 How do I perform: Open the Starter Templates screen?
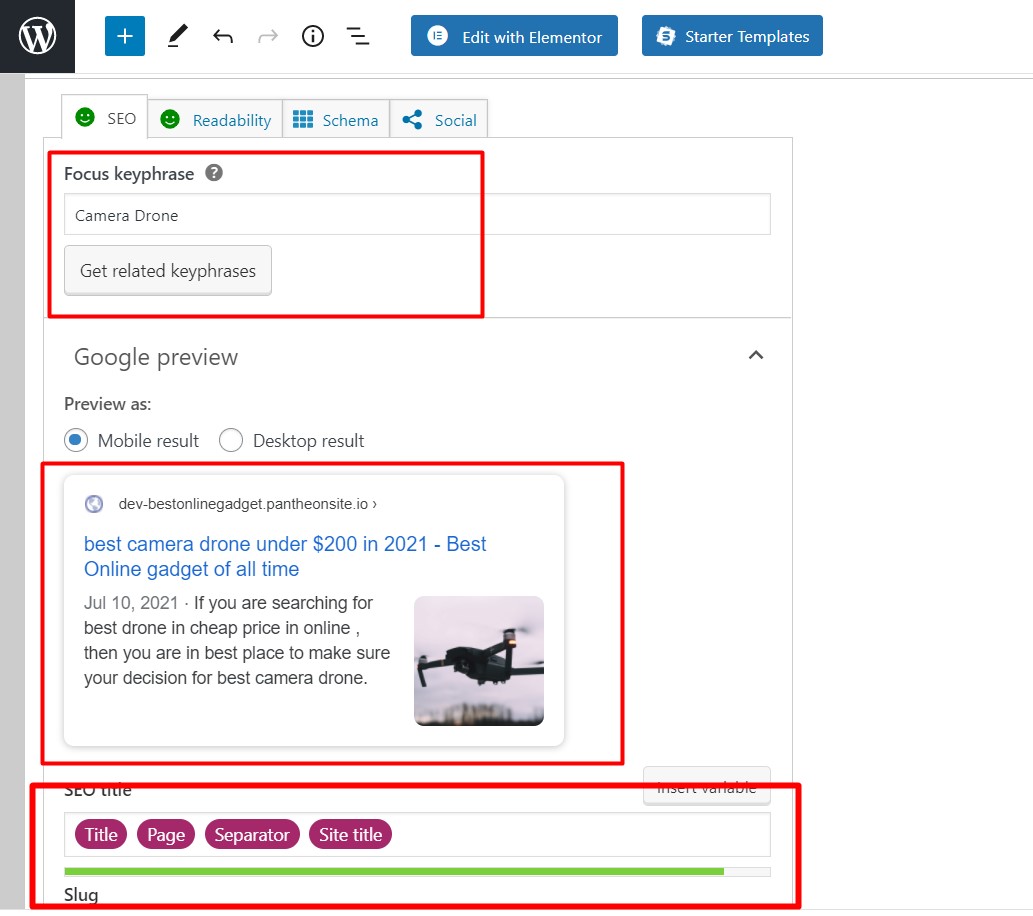point(732,35)
